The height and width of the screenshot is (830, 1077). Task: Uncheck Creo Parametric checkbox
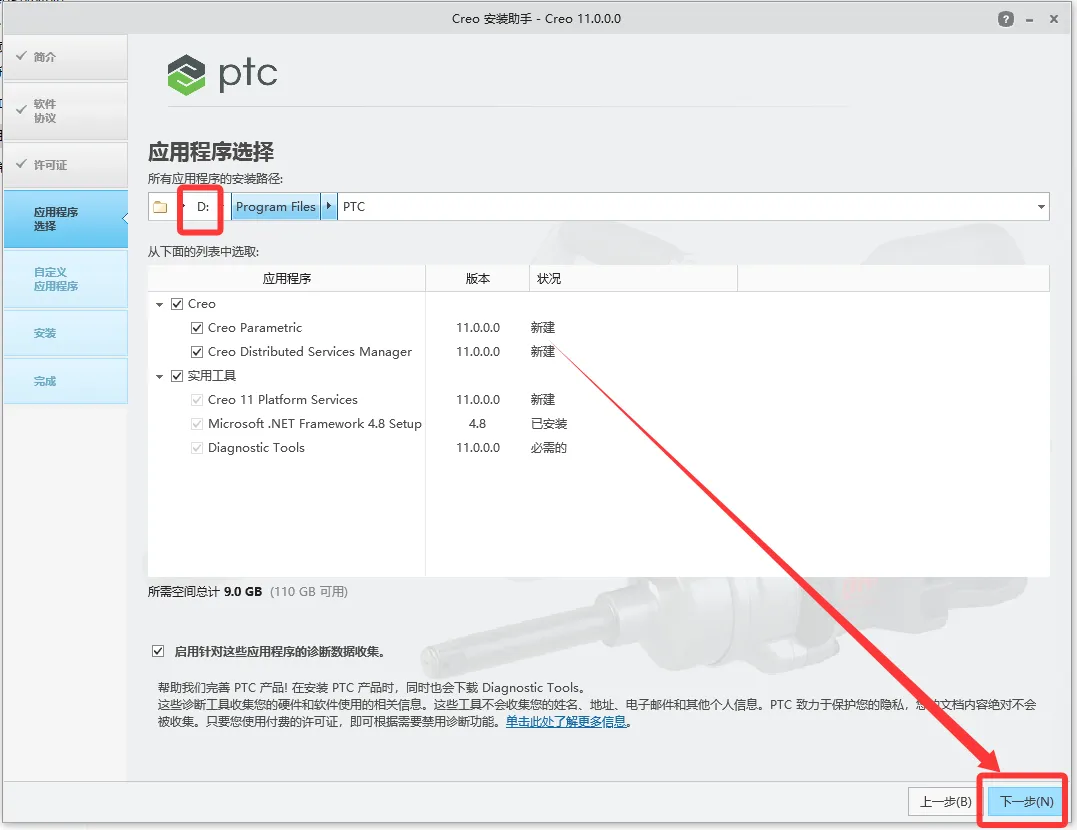pos(197,328)
